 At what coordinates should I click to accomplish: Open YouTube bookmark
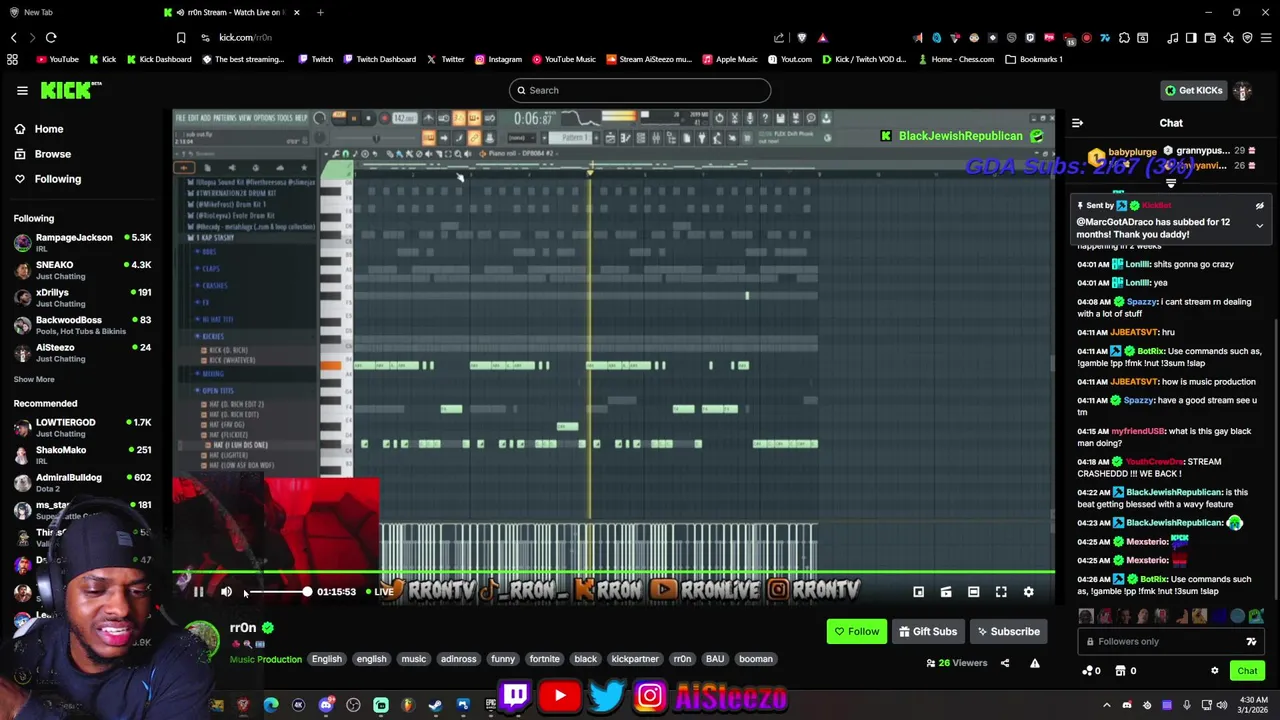pos(57,59)
